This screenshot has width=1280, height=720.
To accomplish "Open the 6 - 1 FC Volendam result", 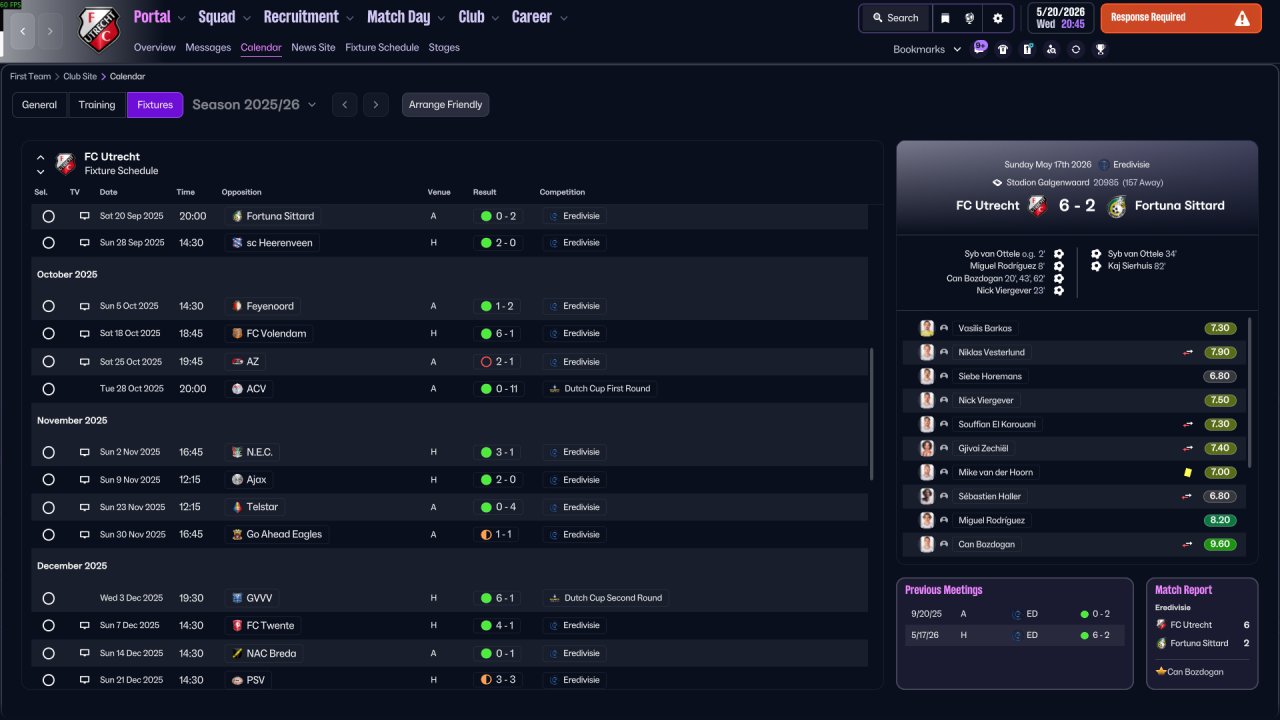I will 498,334.
